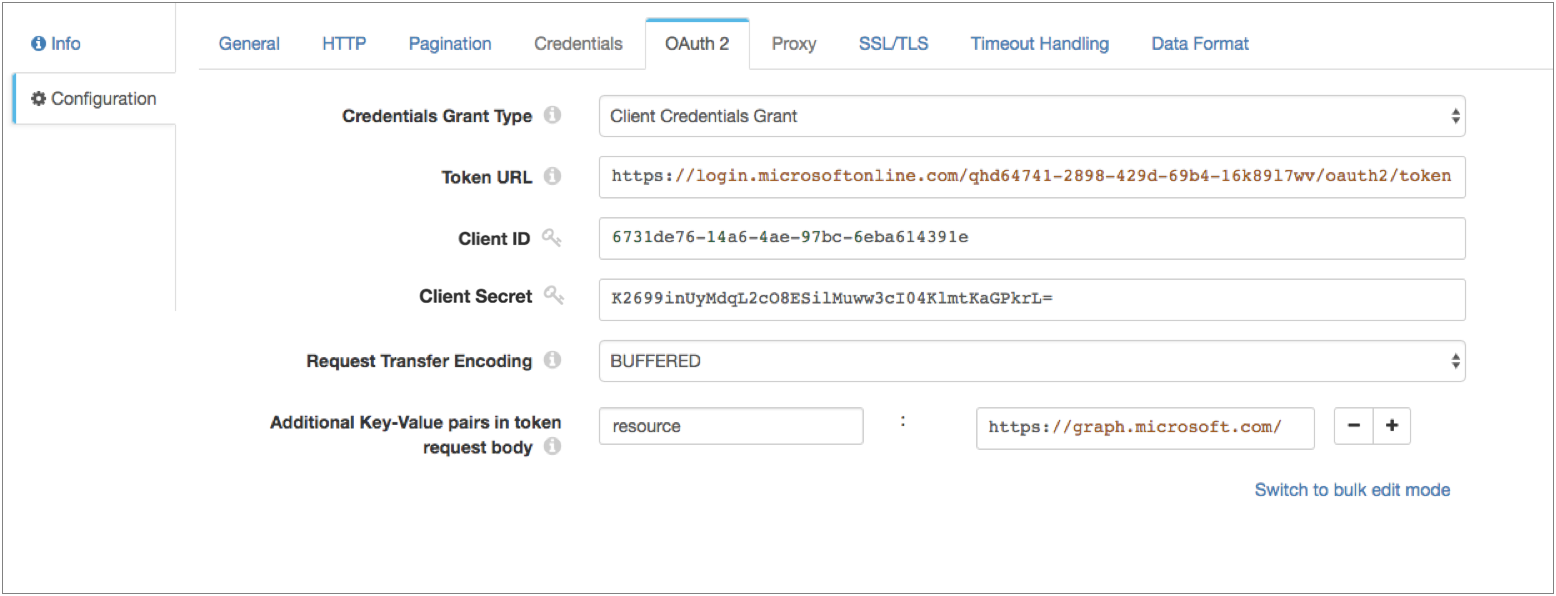Open the Credentials Grant Type dropdown
1556x596 pixels.
[x=1033, y=116]
